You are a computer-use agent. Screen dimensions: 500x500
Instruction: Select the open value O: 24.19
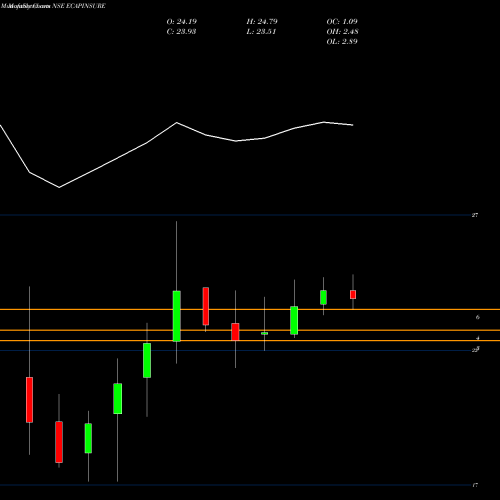[x=182, y=22]
